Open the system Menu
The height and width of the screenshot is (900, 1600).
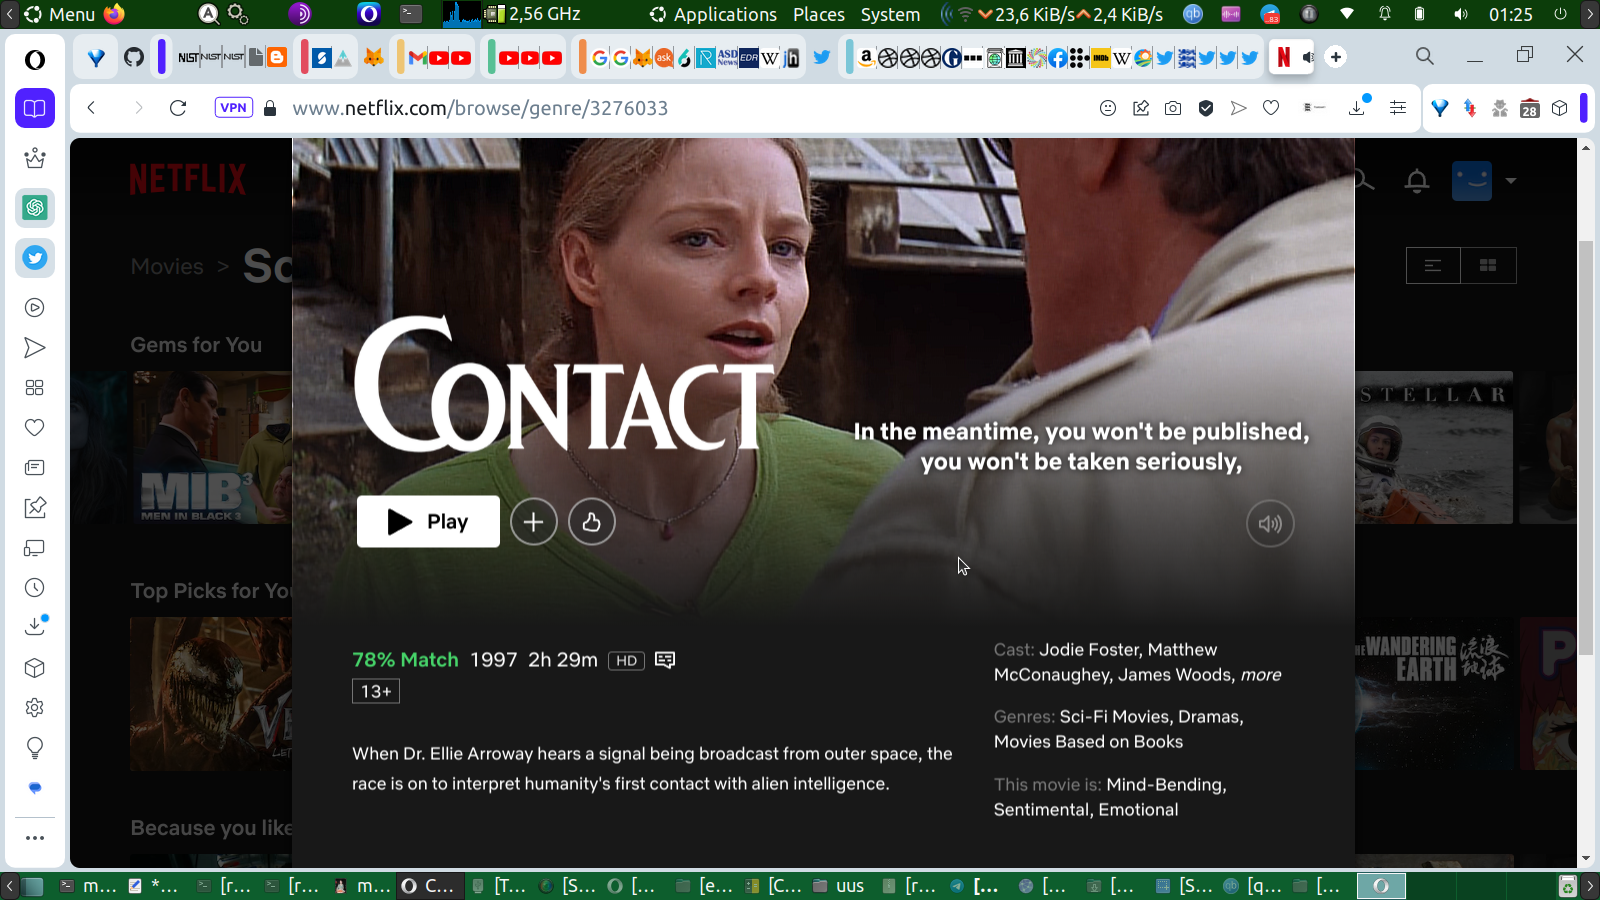click(60, 14)
